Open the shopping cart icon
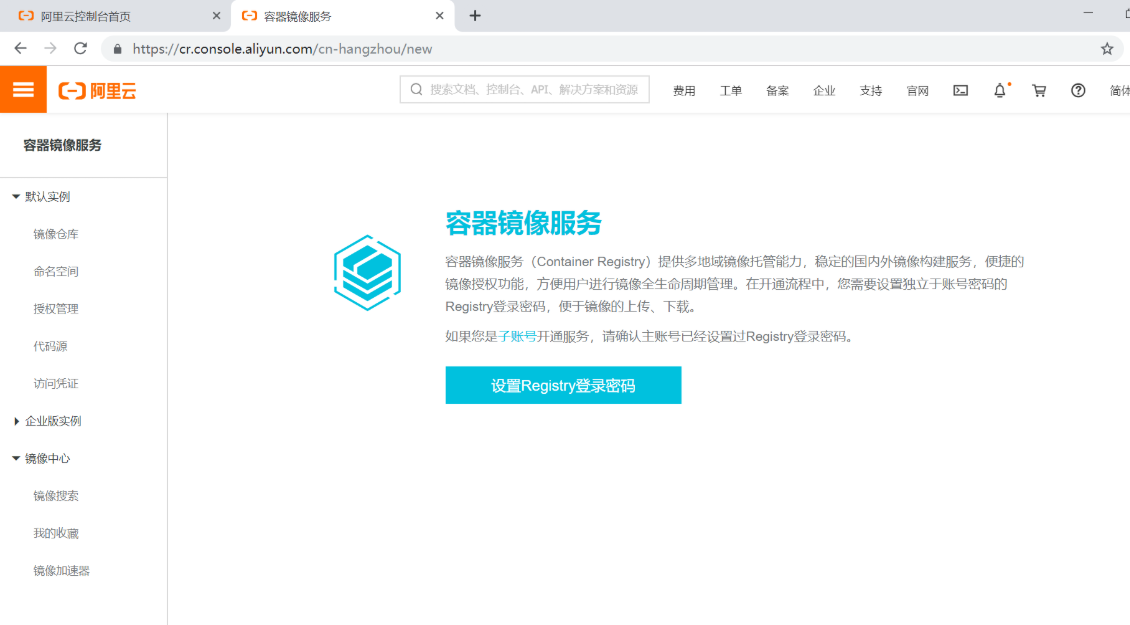This screenshot has height=625, width=1130. click(x=1038, y=90)
